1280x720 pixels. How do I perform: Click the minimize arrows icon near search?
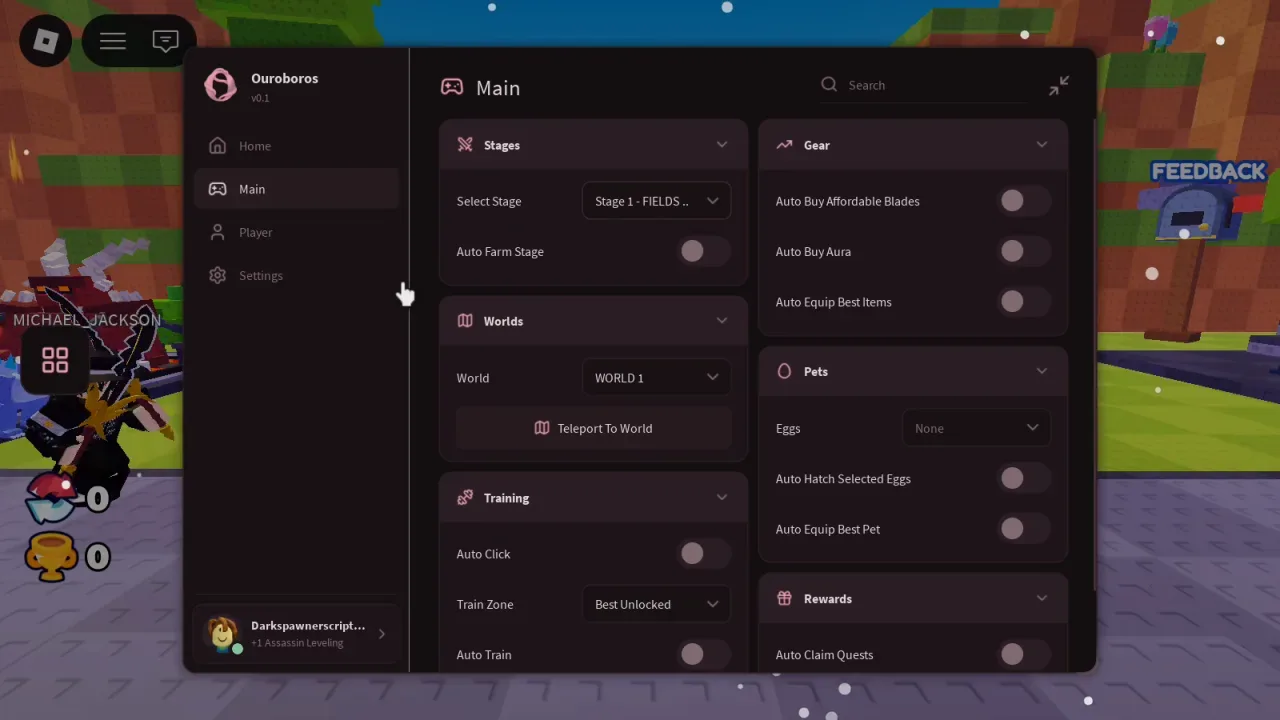tap(1059, 86)
